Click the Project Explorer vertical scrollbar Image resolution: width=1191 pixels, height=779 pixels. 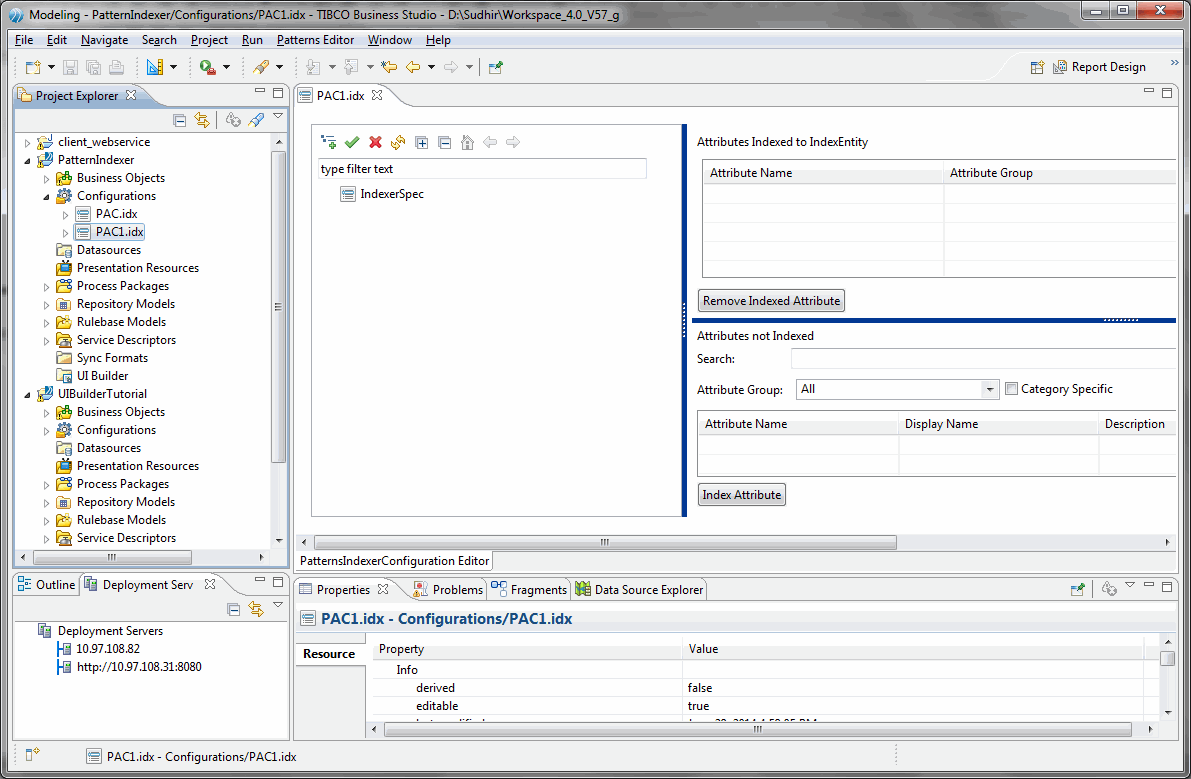pos(278,307)
